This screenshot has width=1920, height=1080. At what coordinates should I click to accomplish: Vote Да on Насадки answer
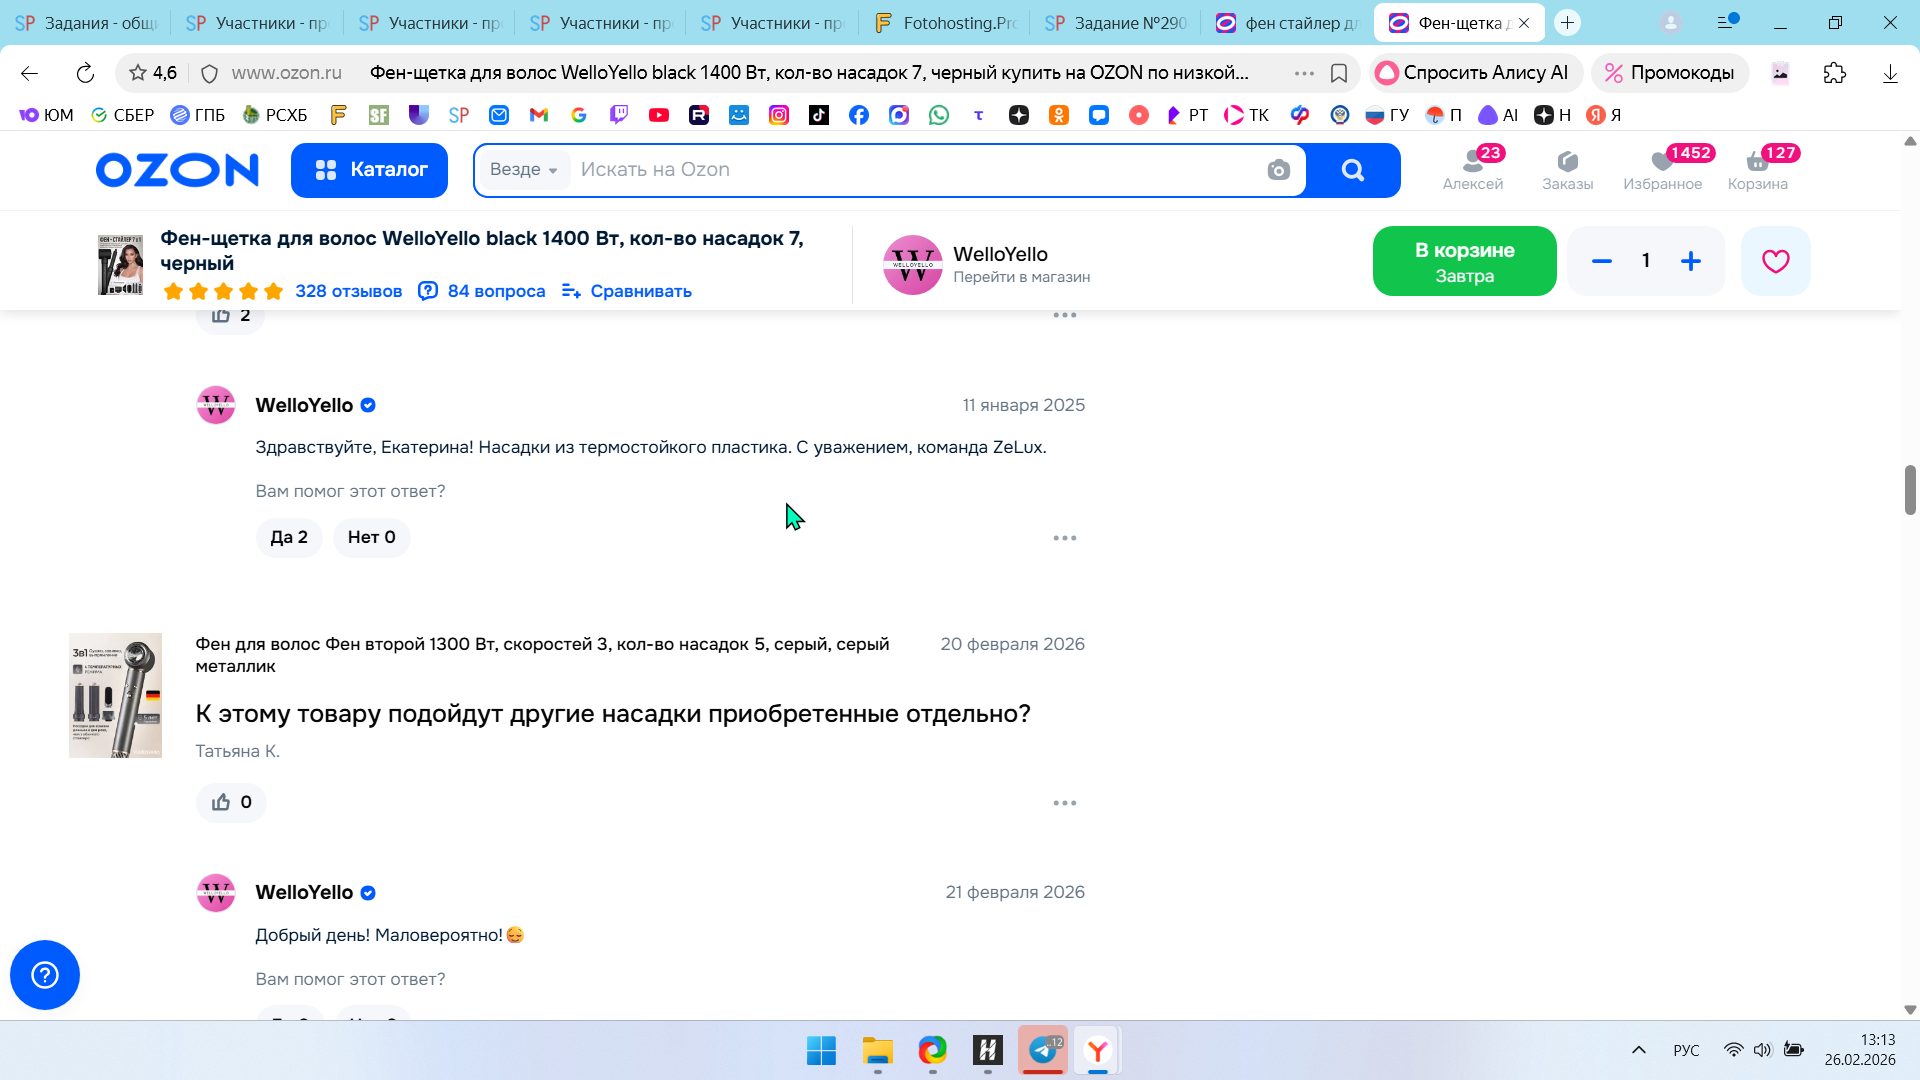tap(289, 537)
